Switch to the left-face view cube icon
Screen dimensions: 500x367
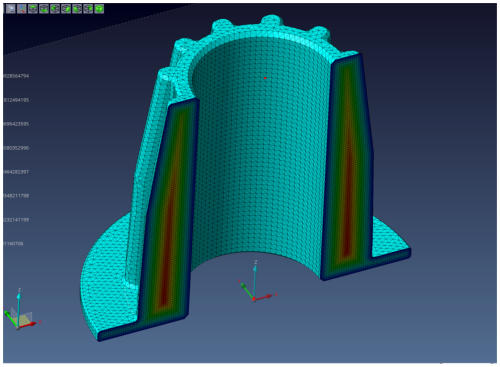55,9
